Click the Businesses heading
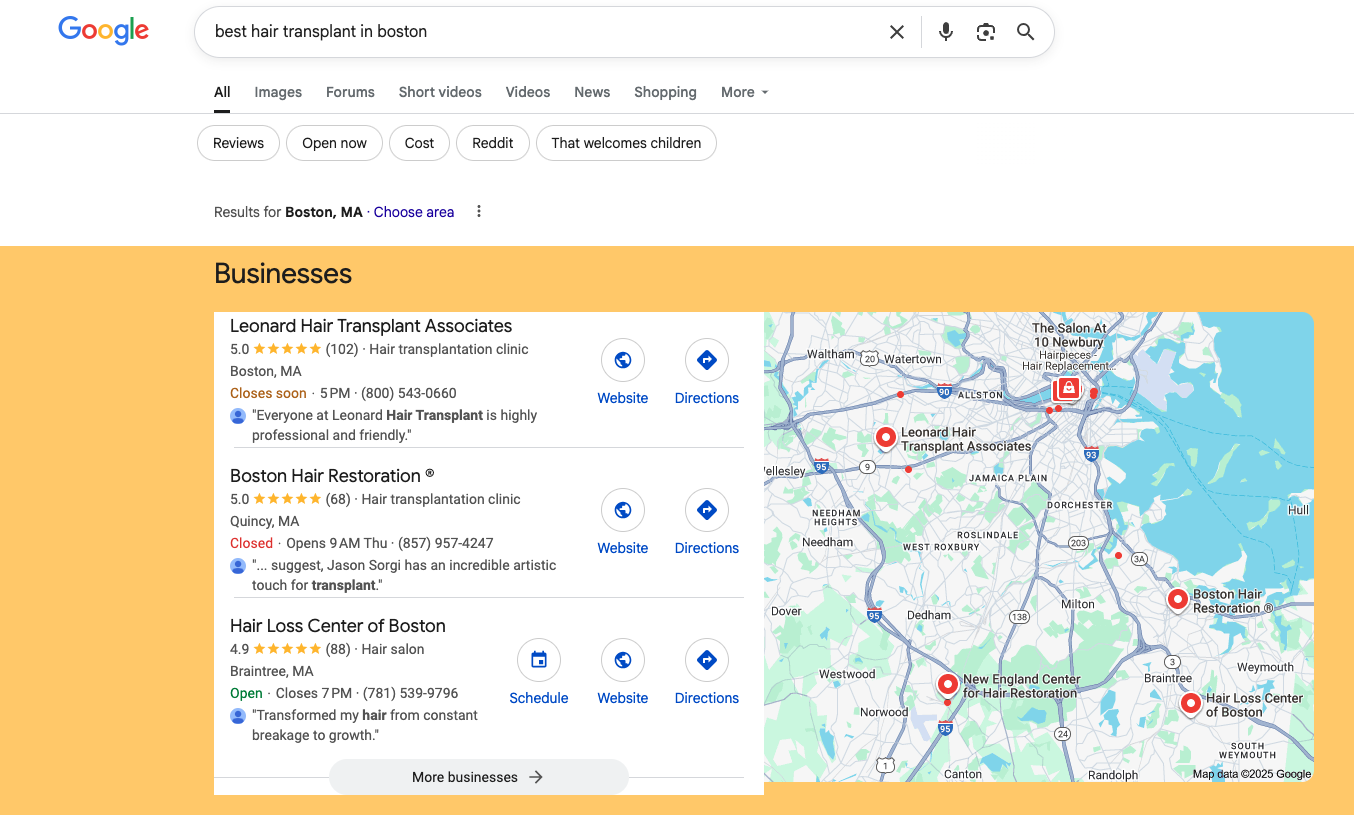 283,274
